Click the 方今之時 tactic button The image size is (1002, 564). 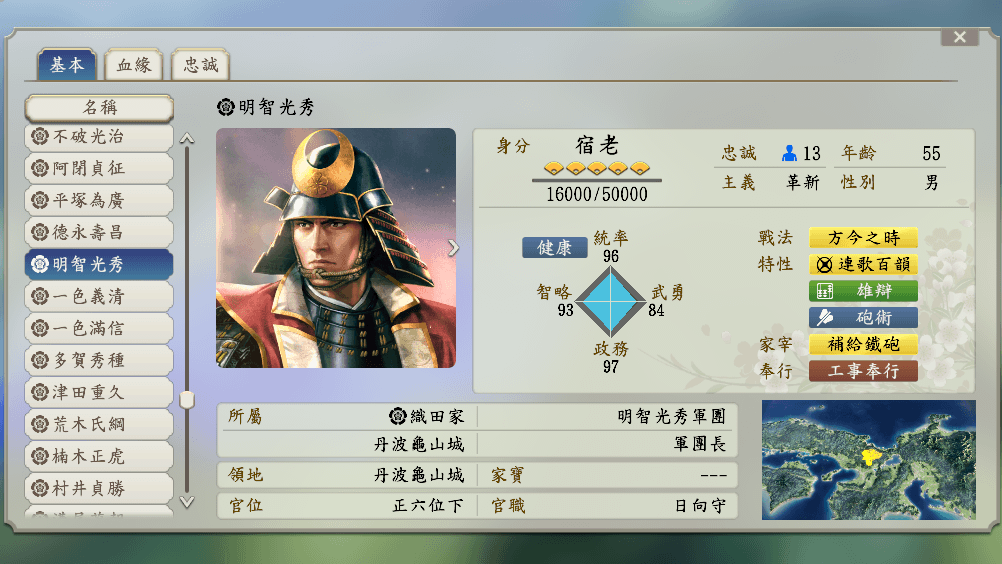[863, 238]
